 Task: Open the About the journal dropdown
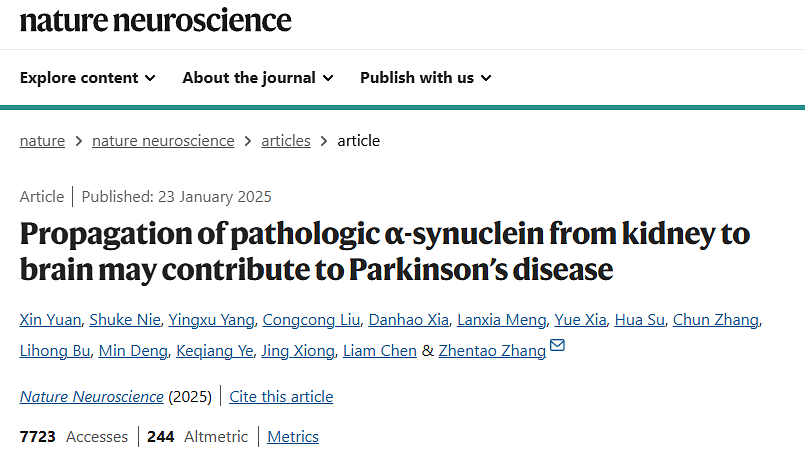pos(258,78)
